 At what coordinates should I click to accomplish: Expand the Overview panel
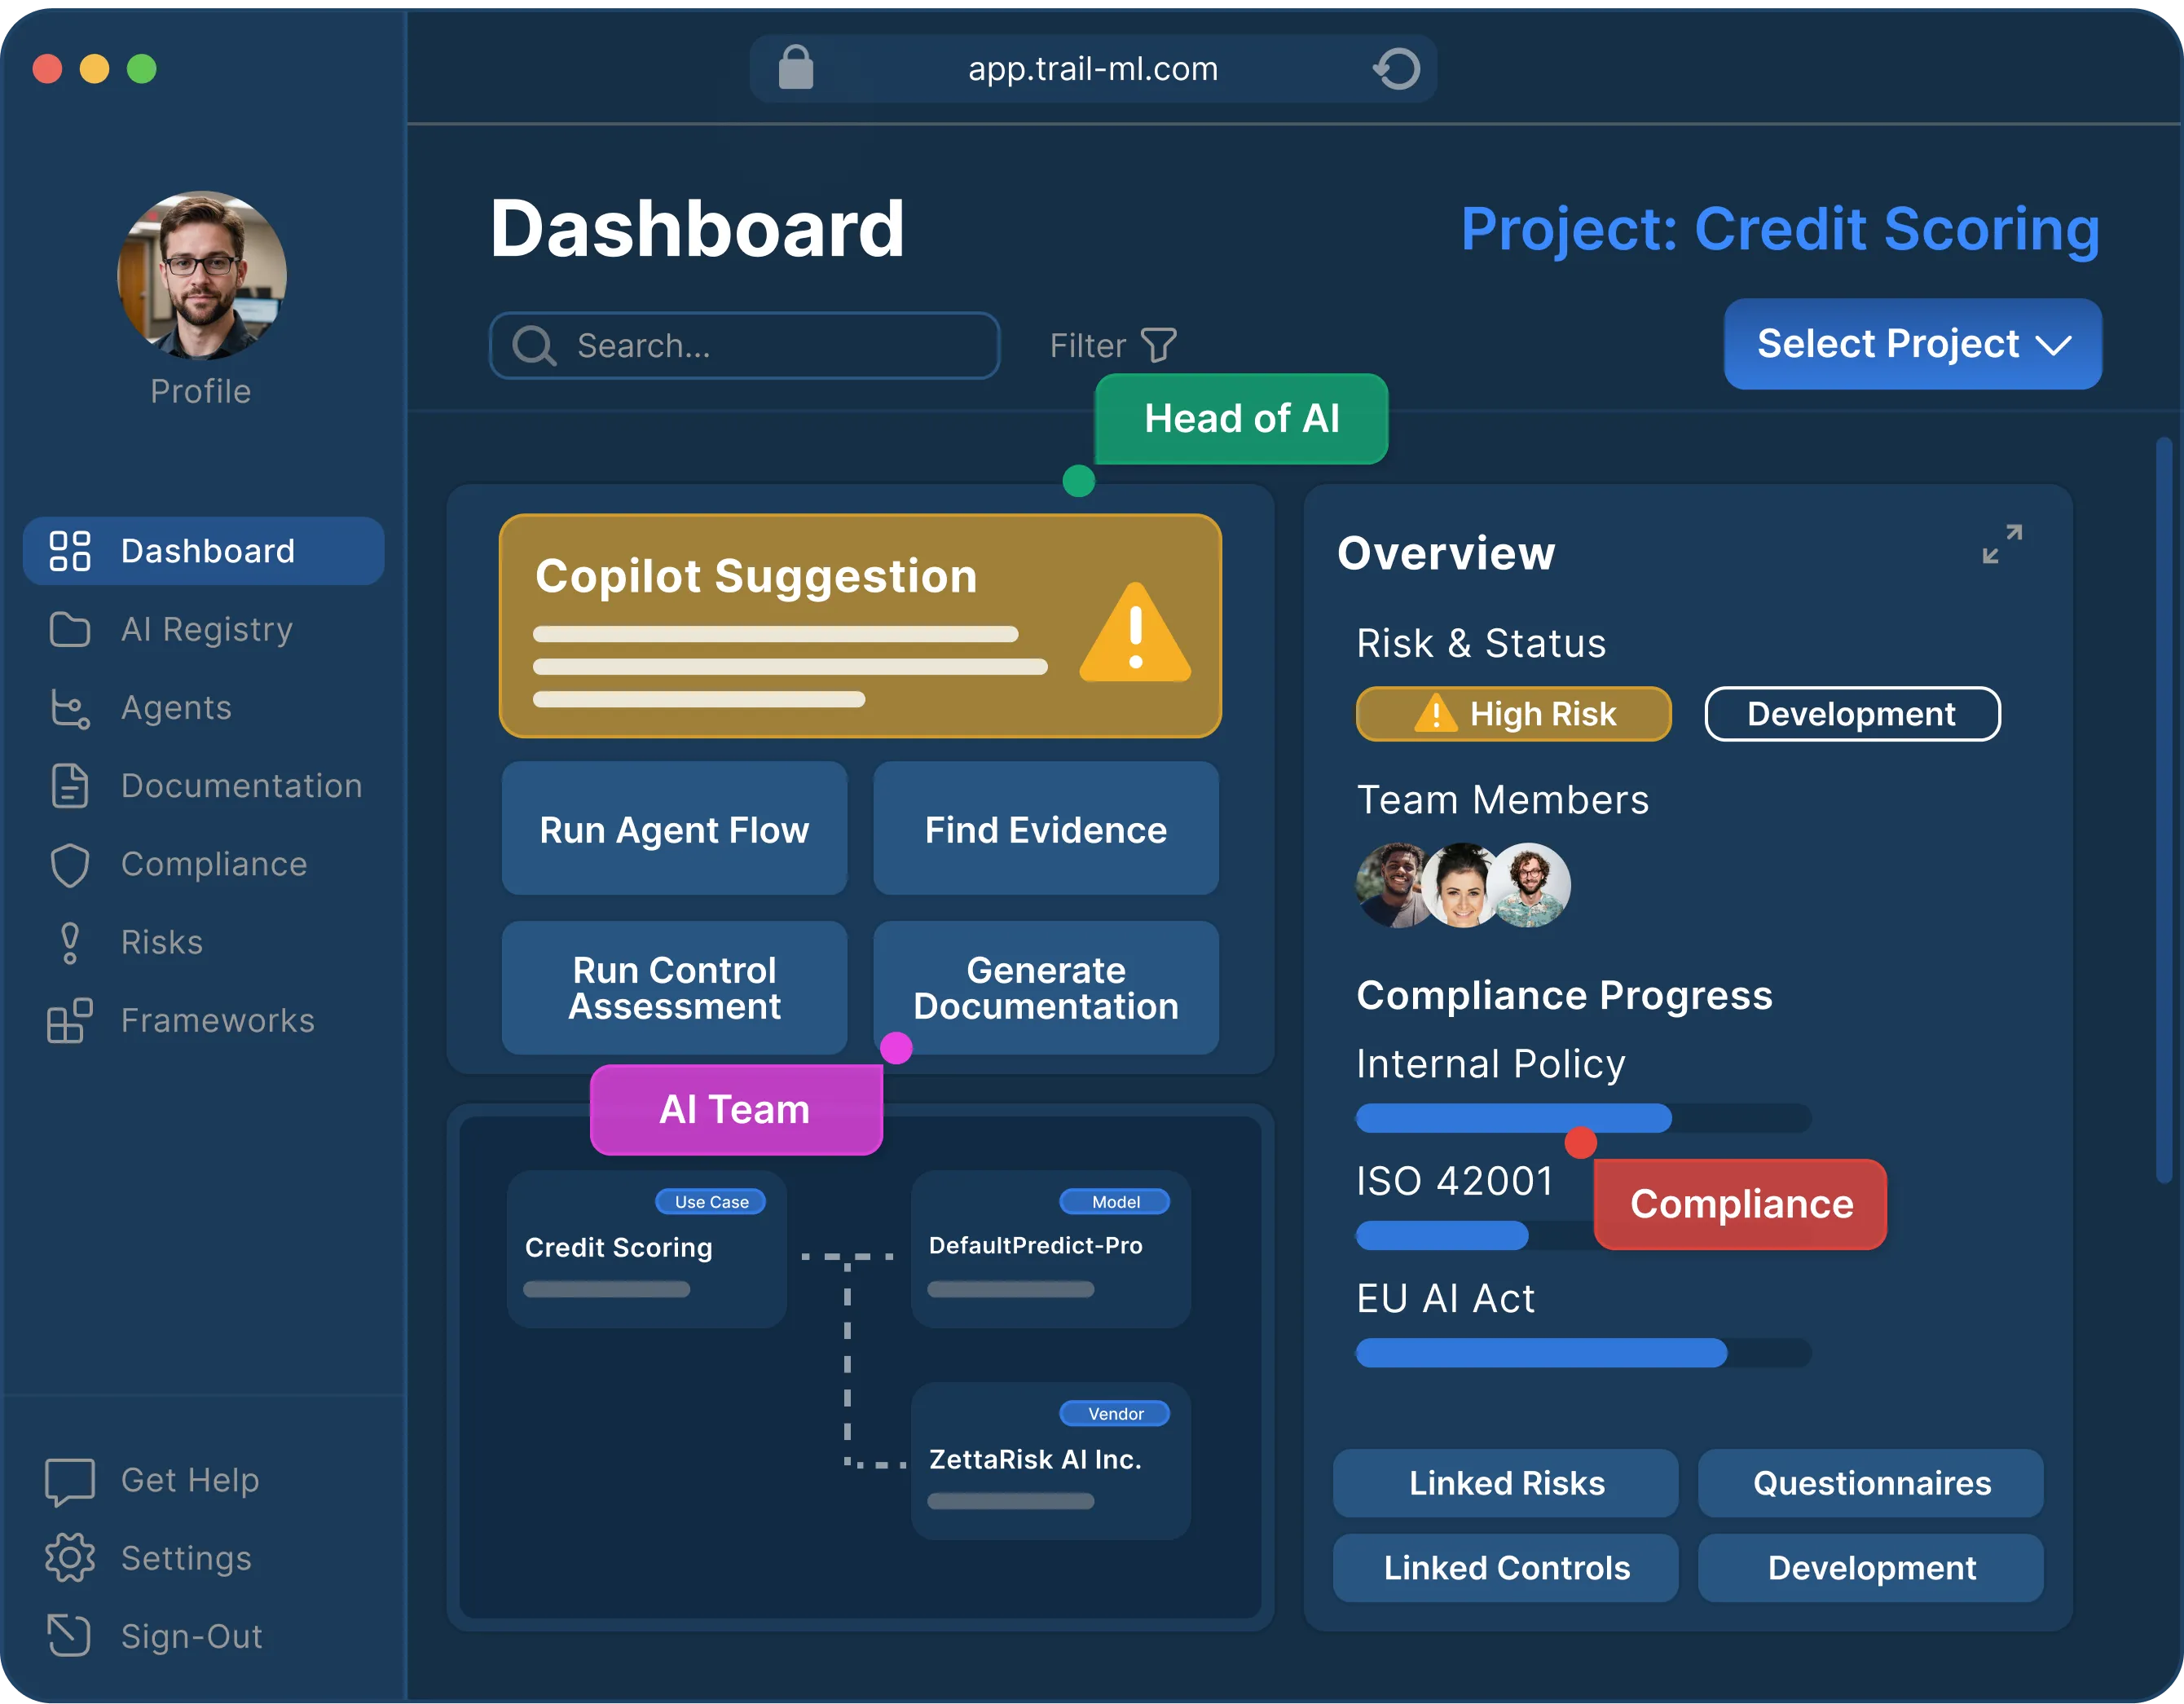(x=2002, y=544)
